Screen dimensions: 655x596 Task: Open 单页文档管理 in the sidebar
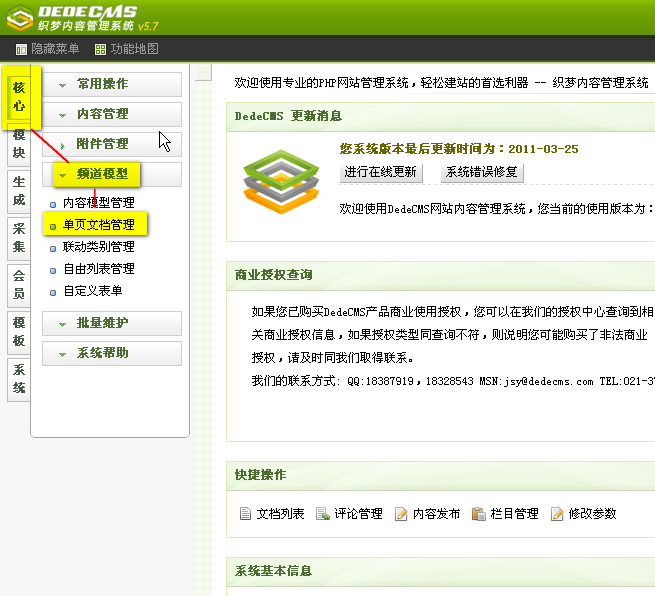click(99, 225)
